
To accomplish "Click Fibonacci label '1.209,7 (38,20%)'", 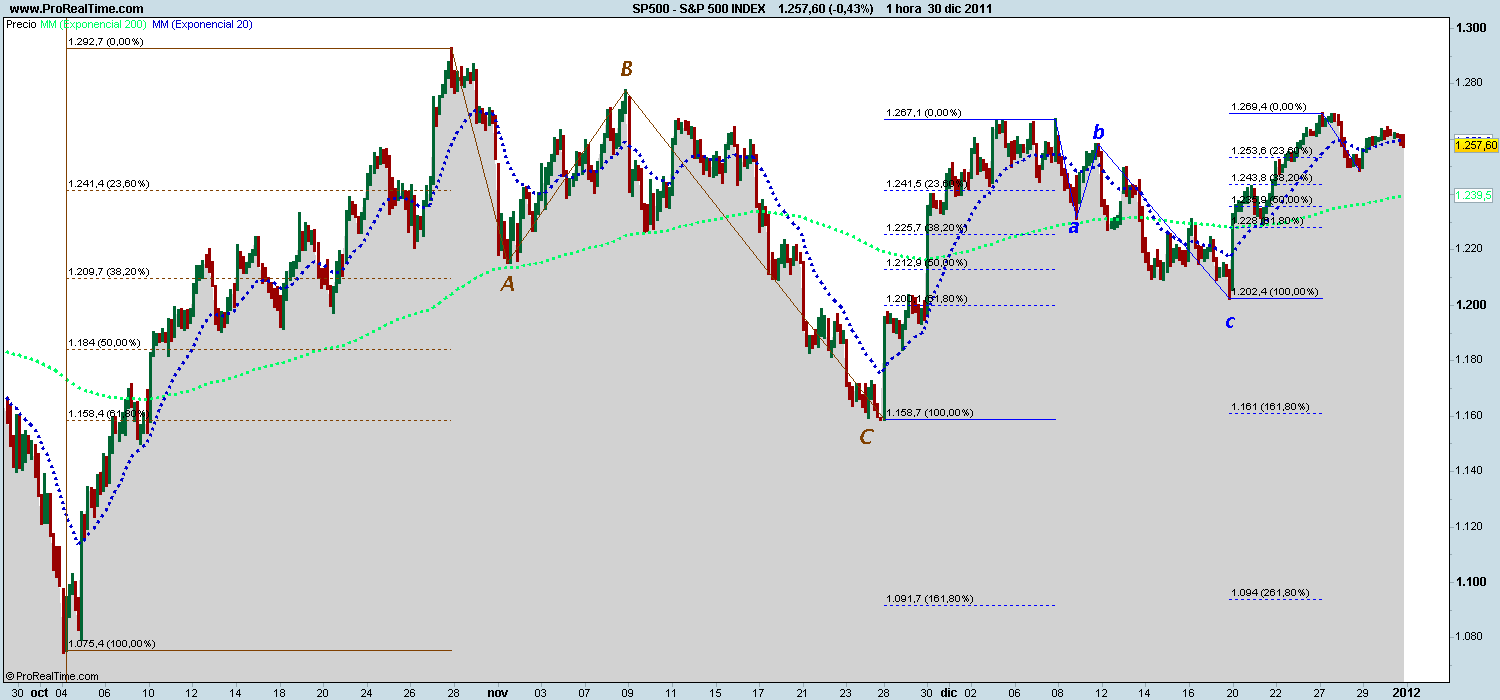I will point(109,271).
